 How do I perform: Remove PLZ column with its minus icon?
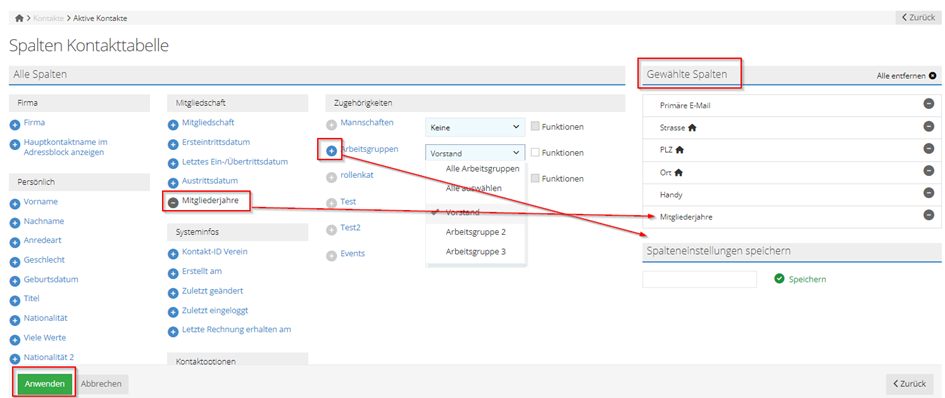(929, 148)
